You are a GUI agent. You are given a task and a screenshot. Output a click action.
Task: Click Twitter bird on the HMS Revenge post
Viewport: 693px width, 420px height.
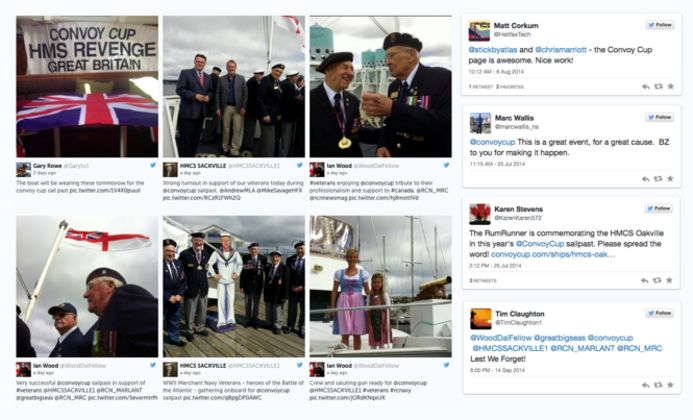point(153,165)
